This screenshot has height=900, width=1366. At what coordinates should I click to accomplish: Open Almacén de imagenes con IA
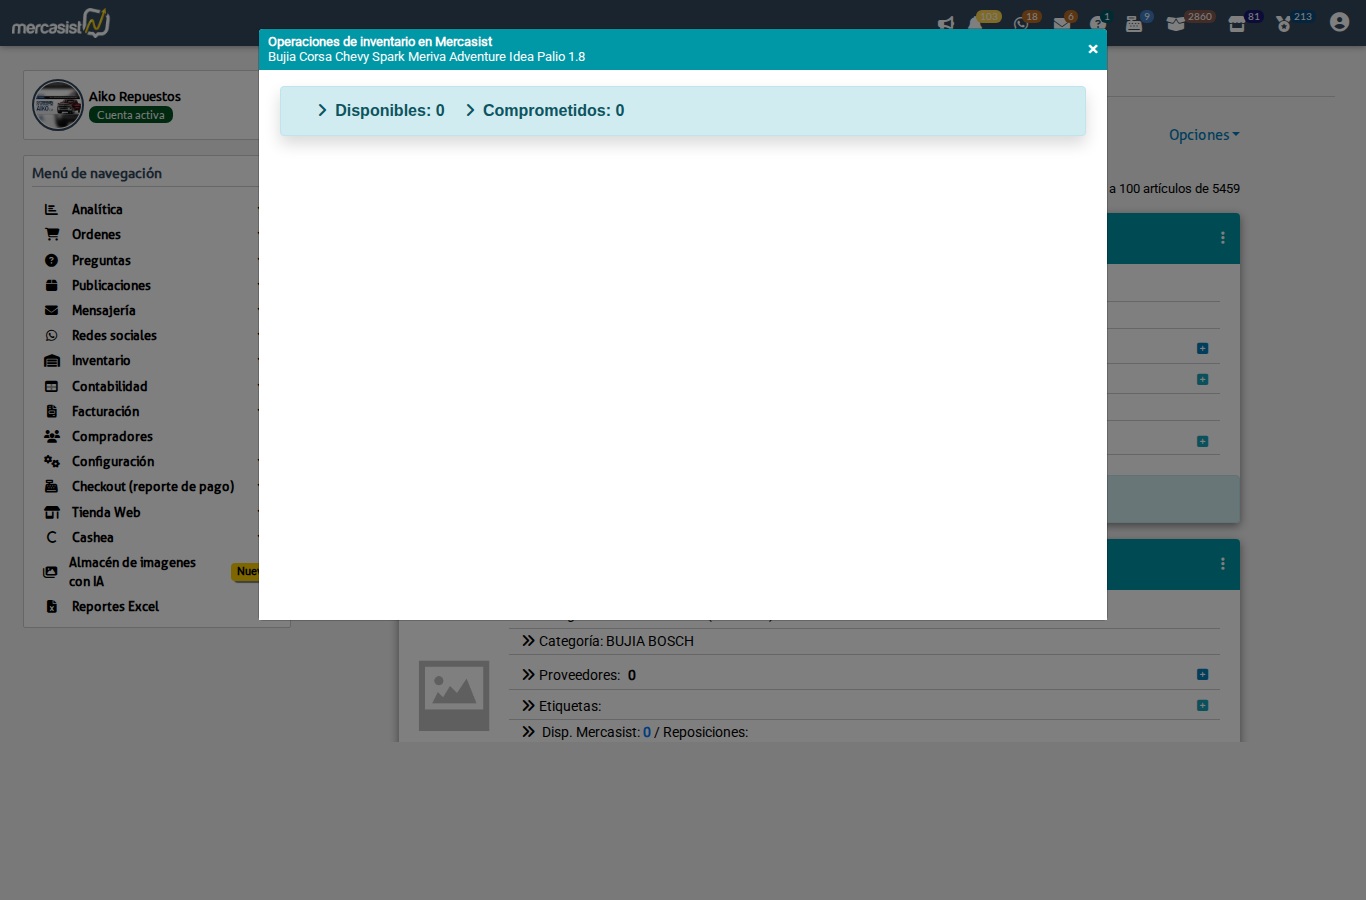click(132, 572)
